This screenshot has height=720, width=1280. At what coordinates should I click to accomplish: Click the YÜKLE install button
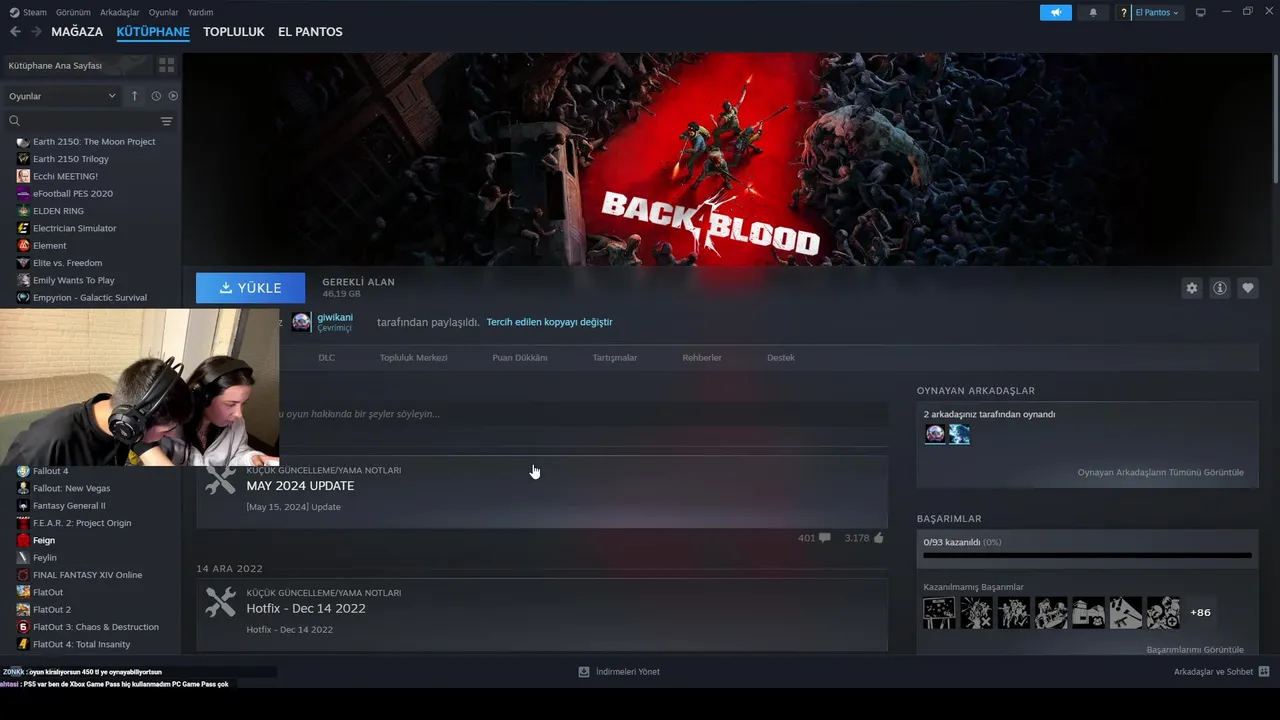pos(250,288)
